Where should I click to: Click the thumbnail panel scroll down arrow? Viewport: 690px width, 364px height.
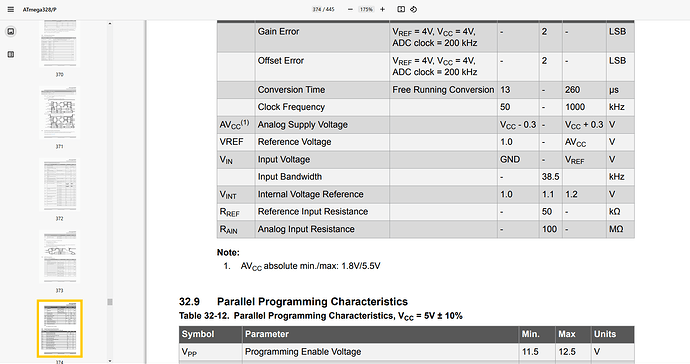[x=110, y=361]
